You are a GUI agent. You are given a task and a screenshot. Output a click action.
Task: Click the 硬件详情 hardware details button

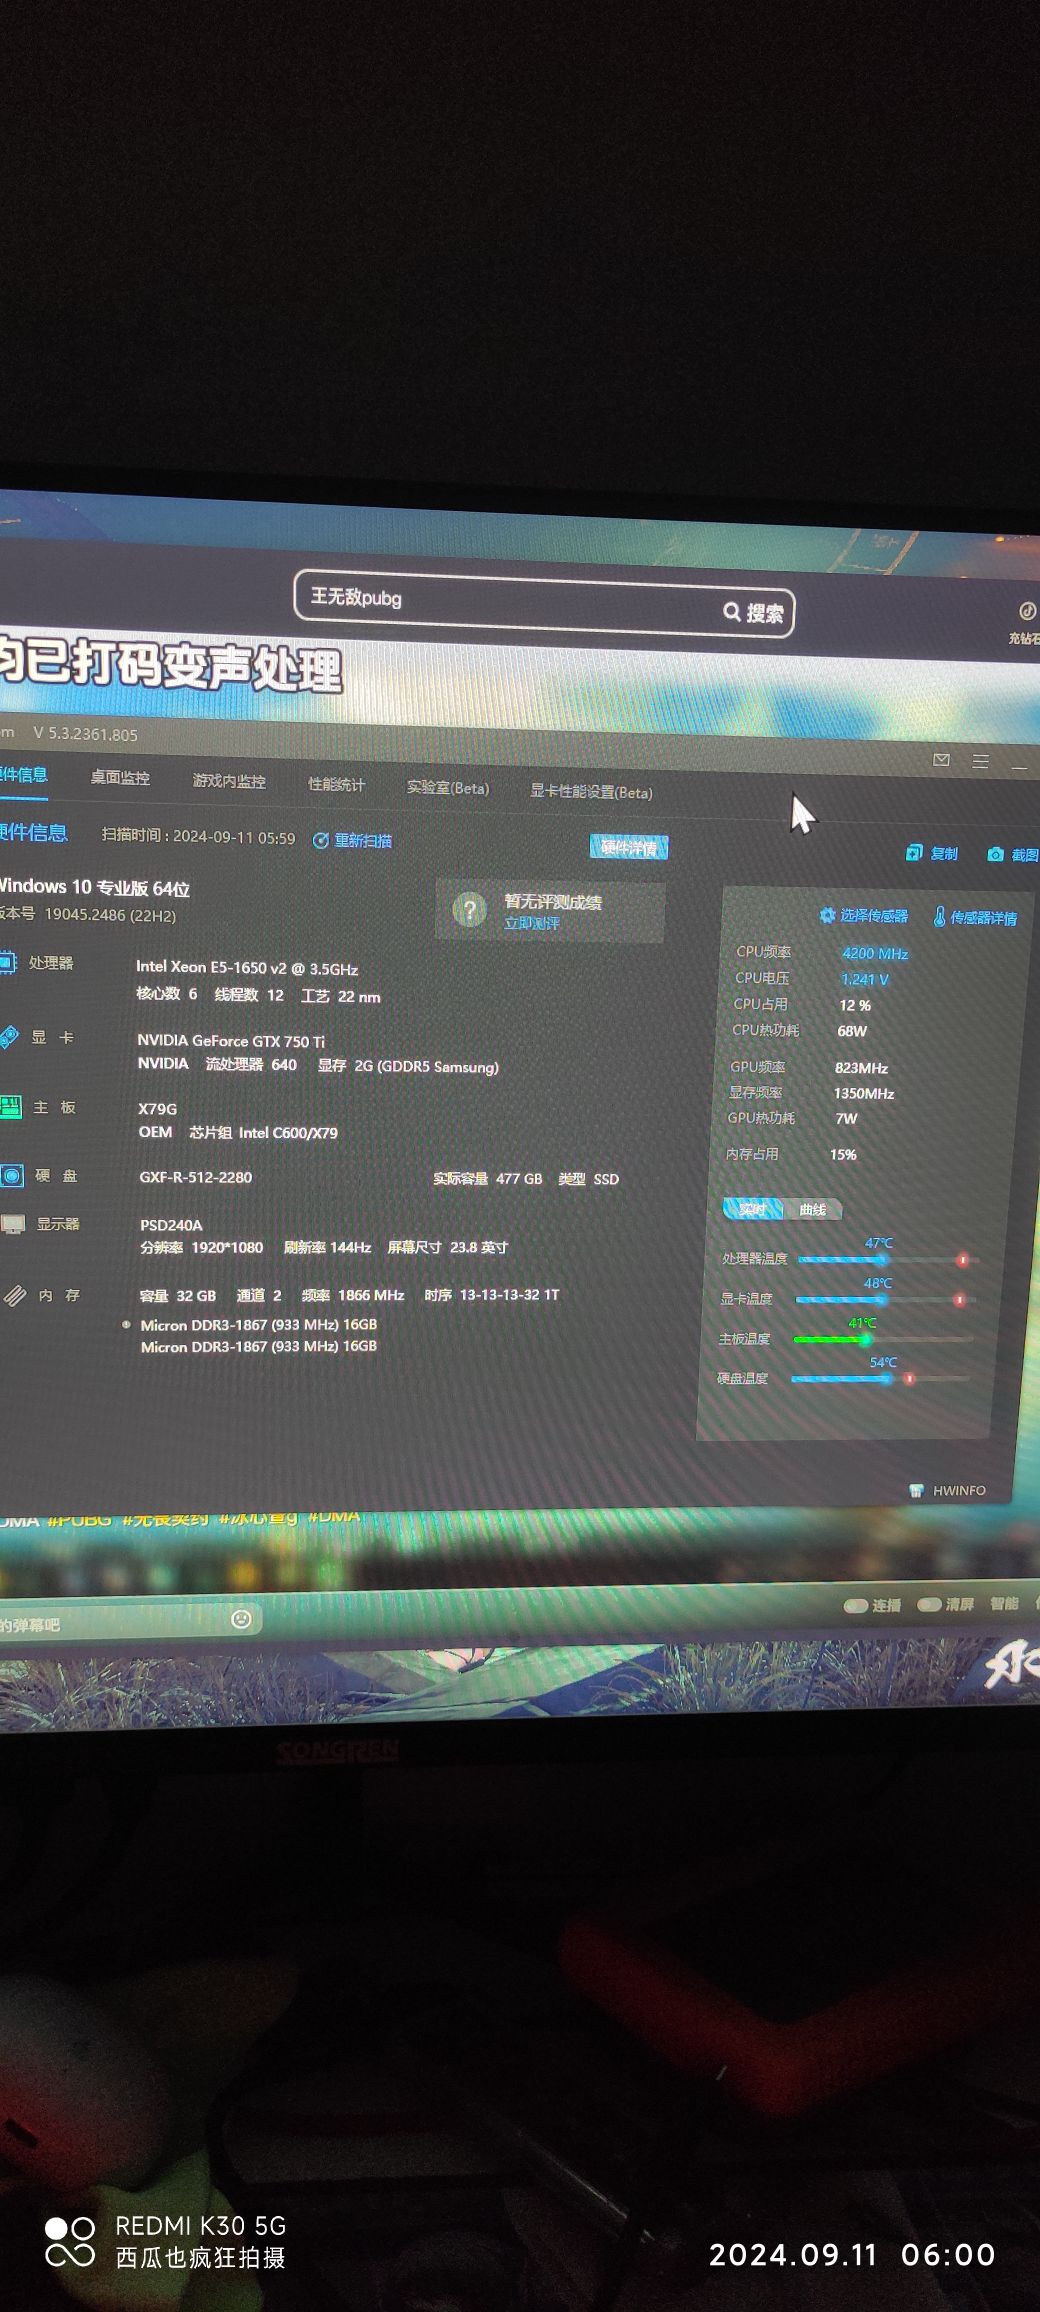pos(629,848)
